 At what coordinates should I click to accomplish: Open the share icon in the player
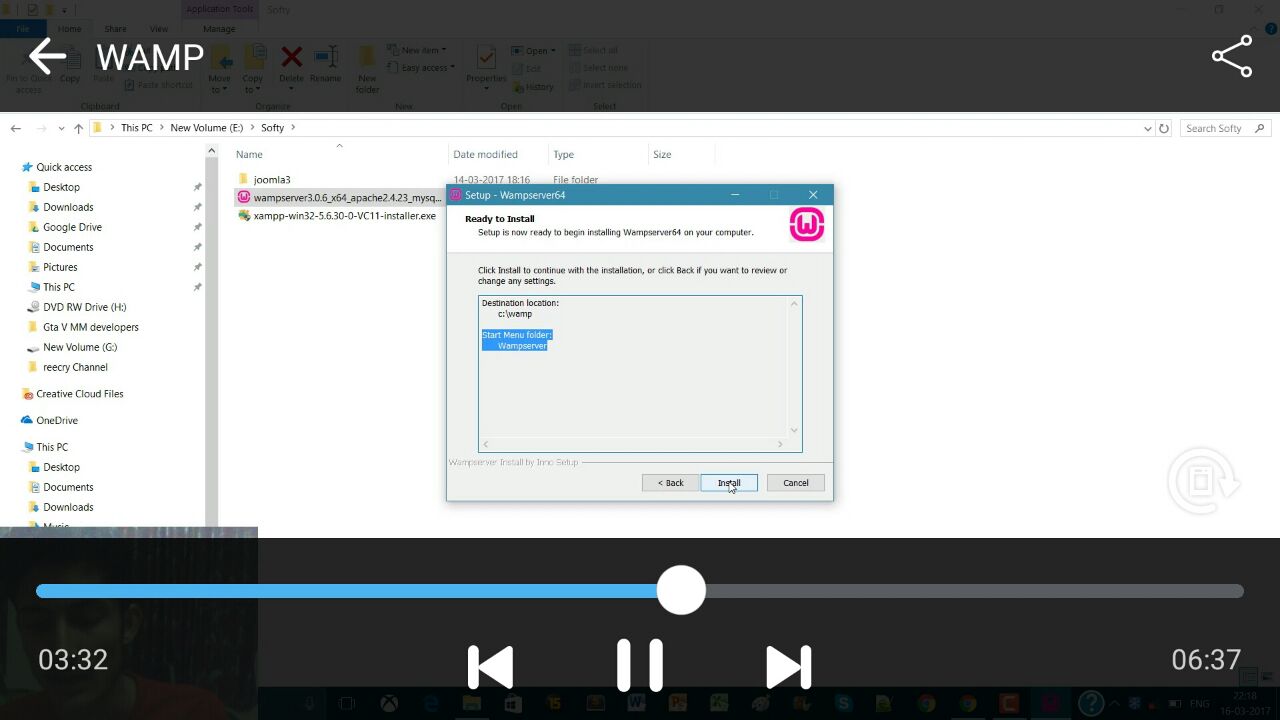point(1232,57)
